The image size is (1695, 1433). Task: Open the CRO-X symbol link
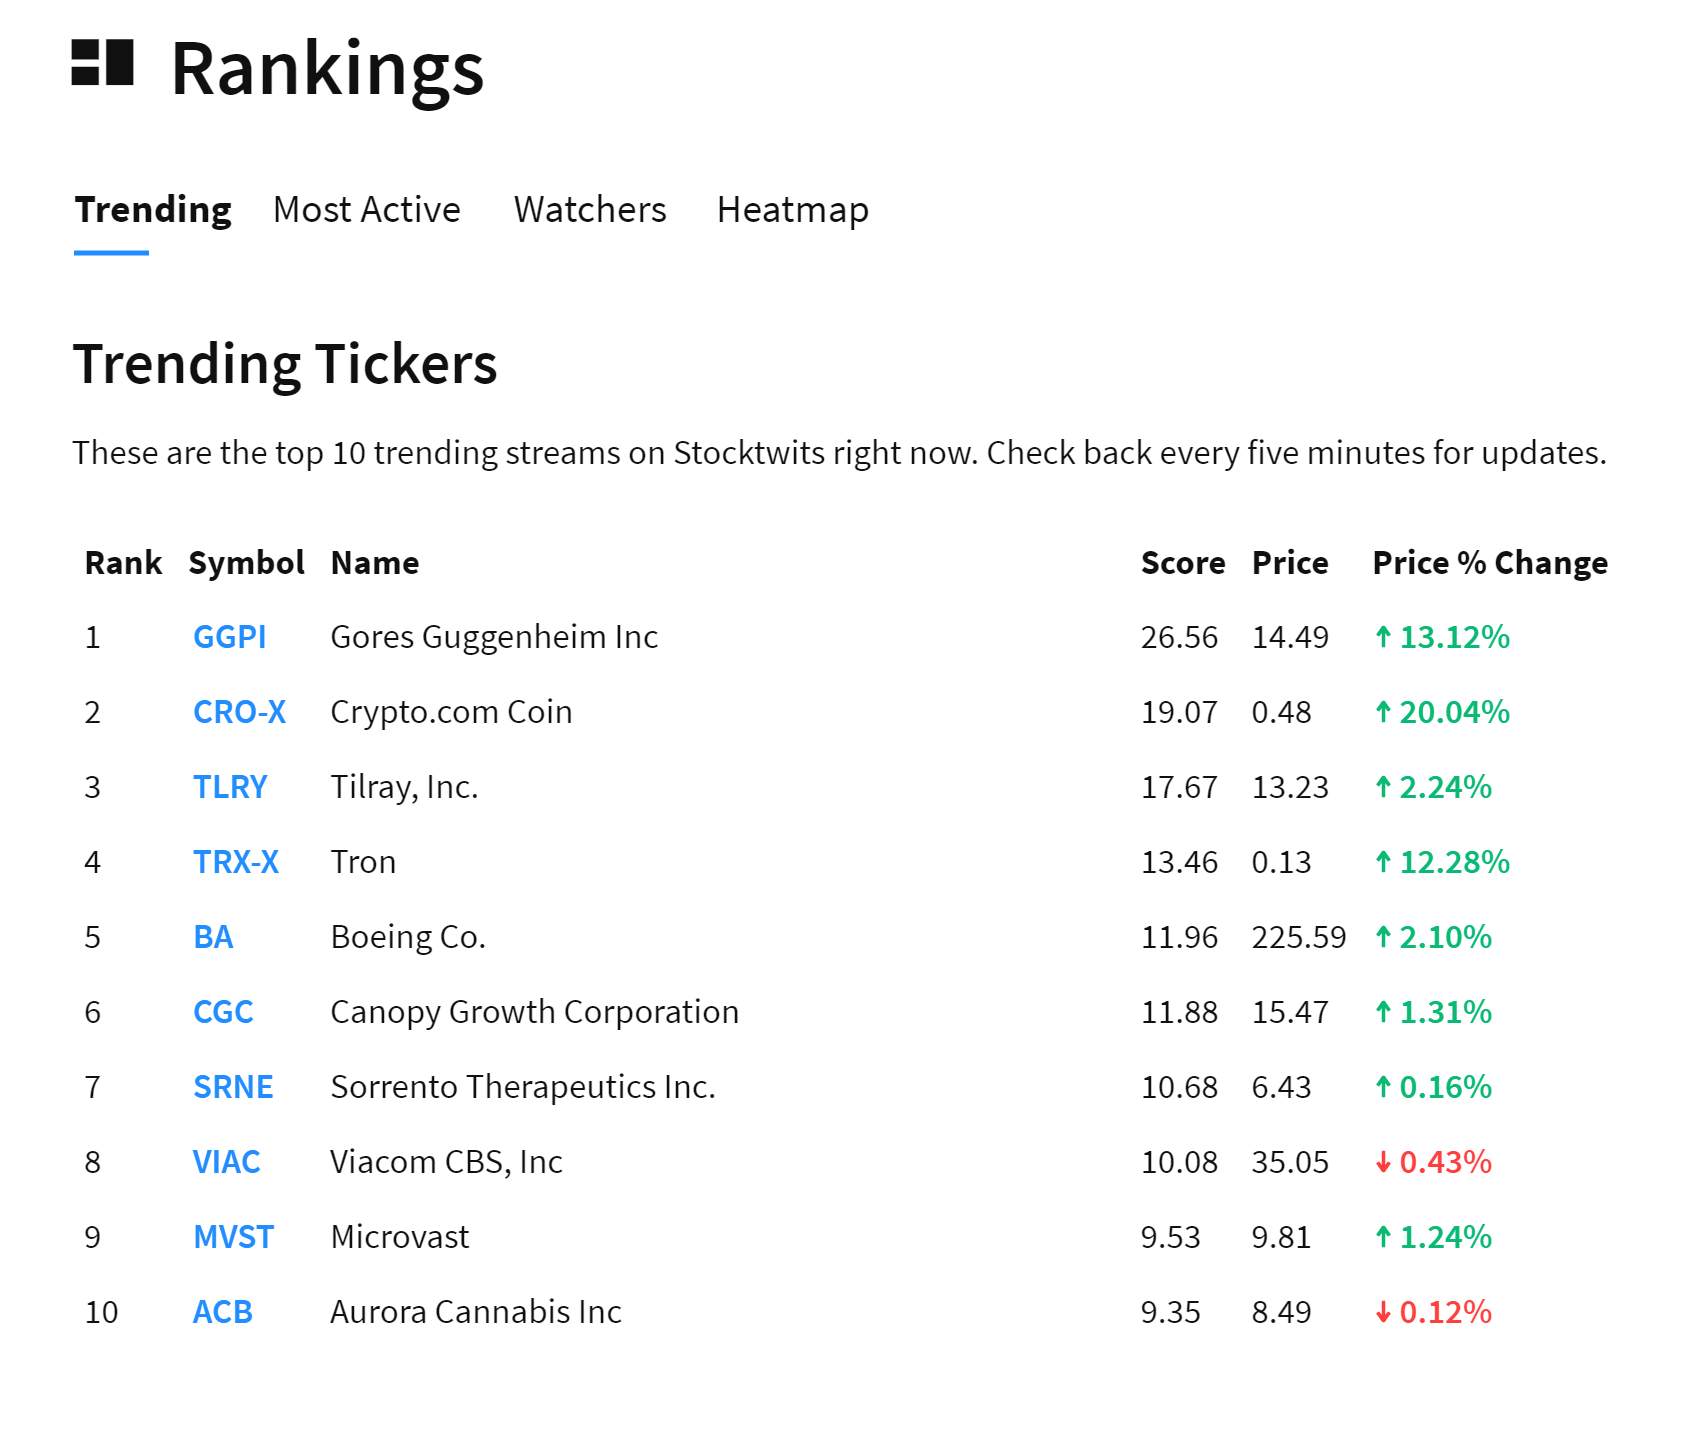[x=239, y=712]
